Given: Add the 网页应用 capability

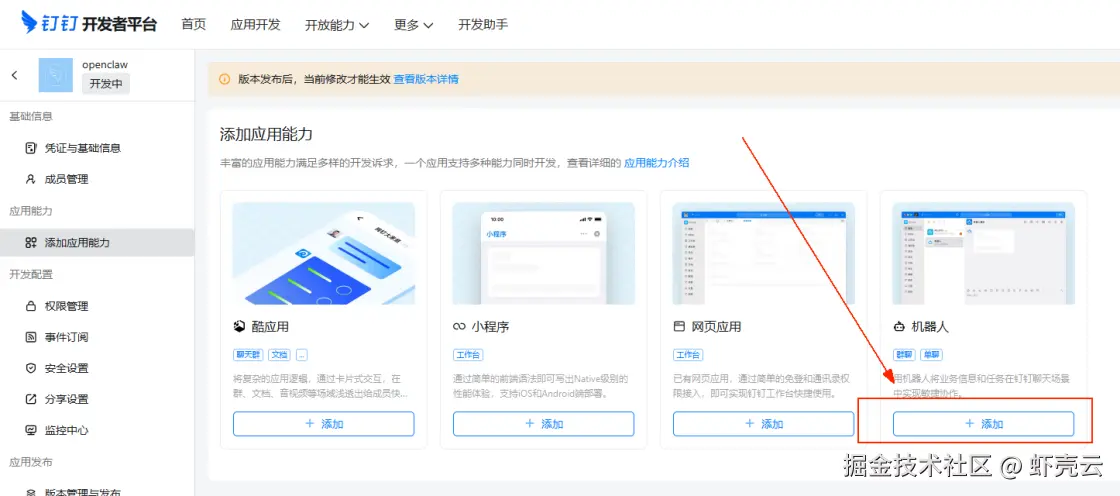Looking at the screenshot, I should pyautogui.click(x=764, y=424).
